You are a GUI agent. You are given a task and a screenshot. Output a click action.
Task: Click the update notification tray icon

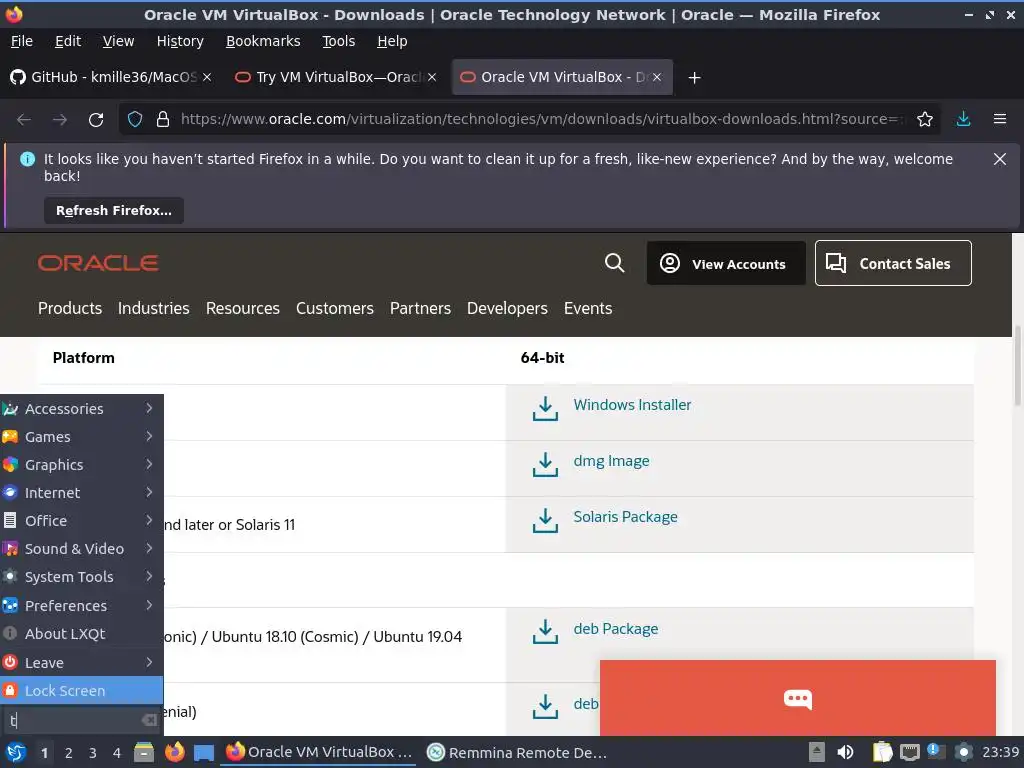[x=936, y=751]
